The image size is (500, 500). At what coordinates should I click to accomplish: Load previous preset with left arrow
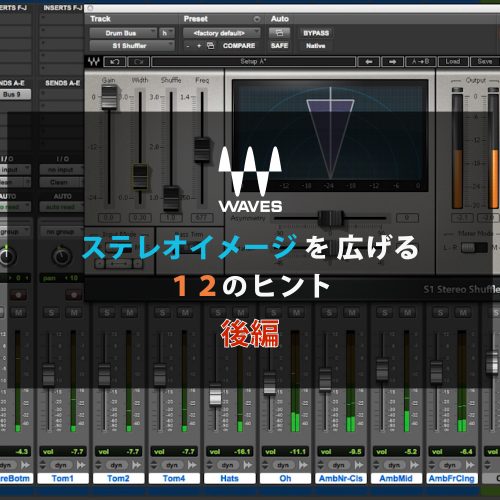368,62
